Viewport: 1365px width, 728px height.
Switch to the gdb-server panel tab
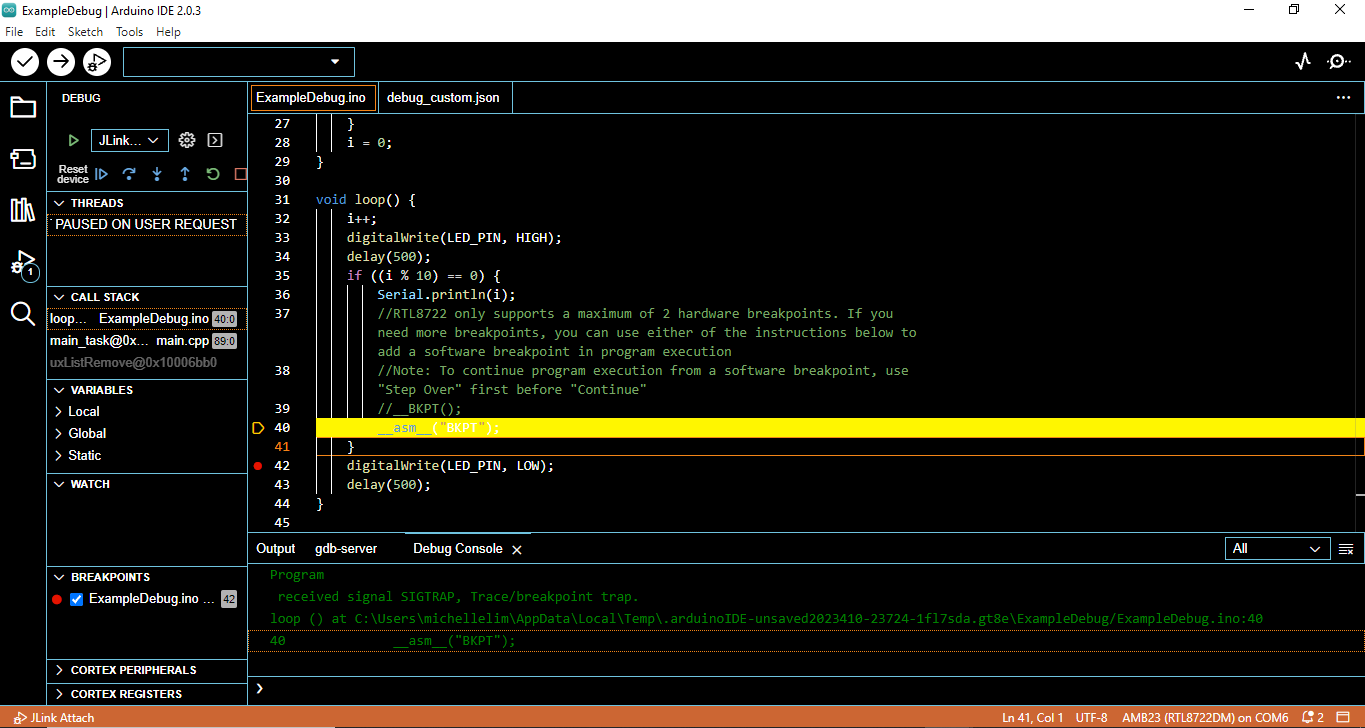click(346, 549)
